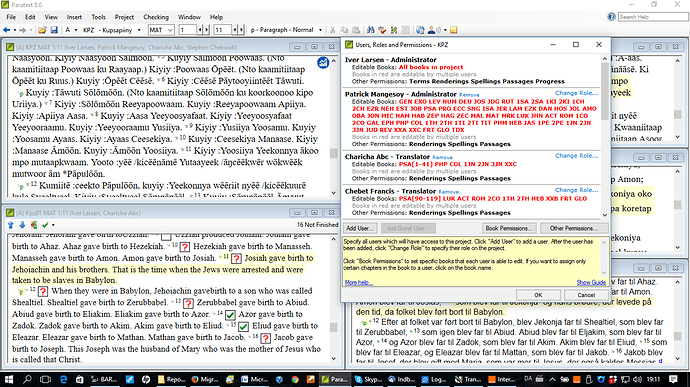Image resolution: width=690 pixels, height=387 pixels.
Task: Open the MAT book dropdown
Action: click(x=170, y=30)
